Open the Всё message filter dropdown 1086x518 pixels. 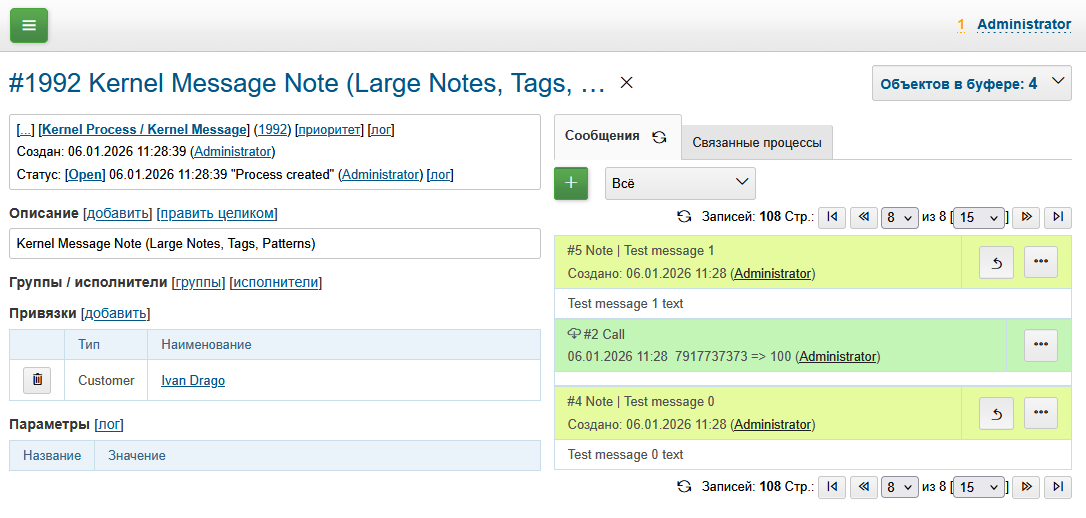click(x=680, y=183)
